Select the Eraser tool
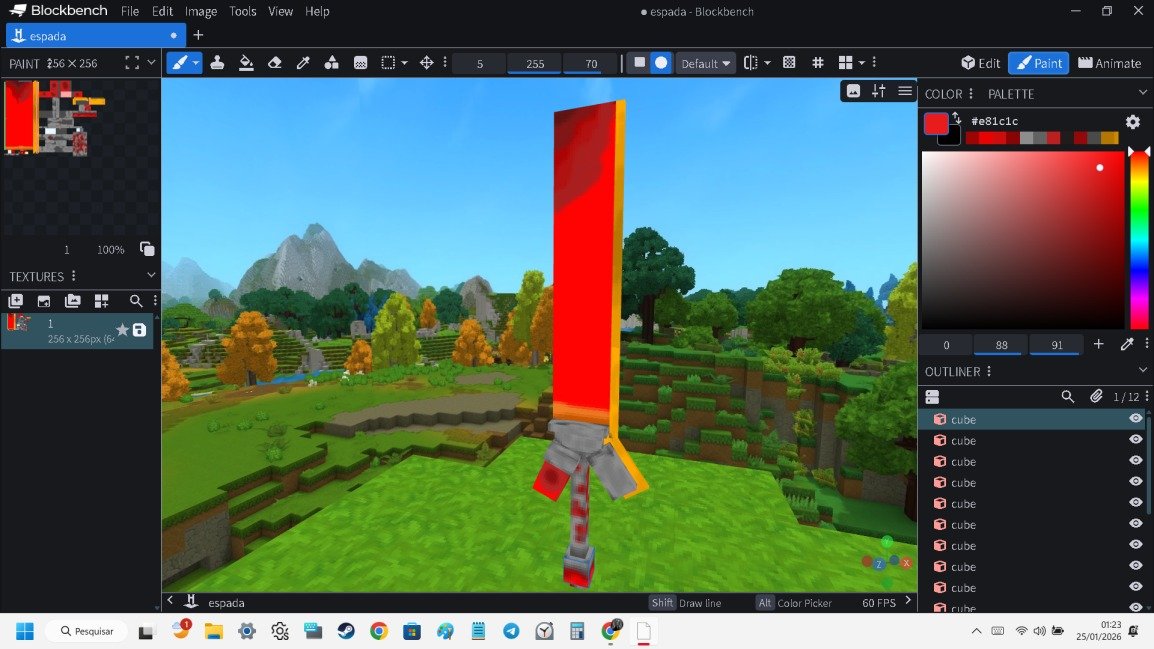This screenshot has height=649, width=1154. point(275,63)
